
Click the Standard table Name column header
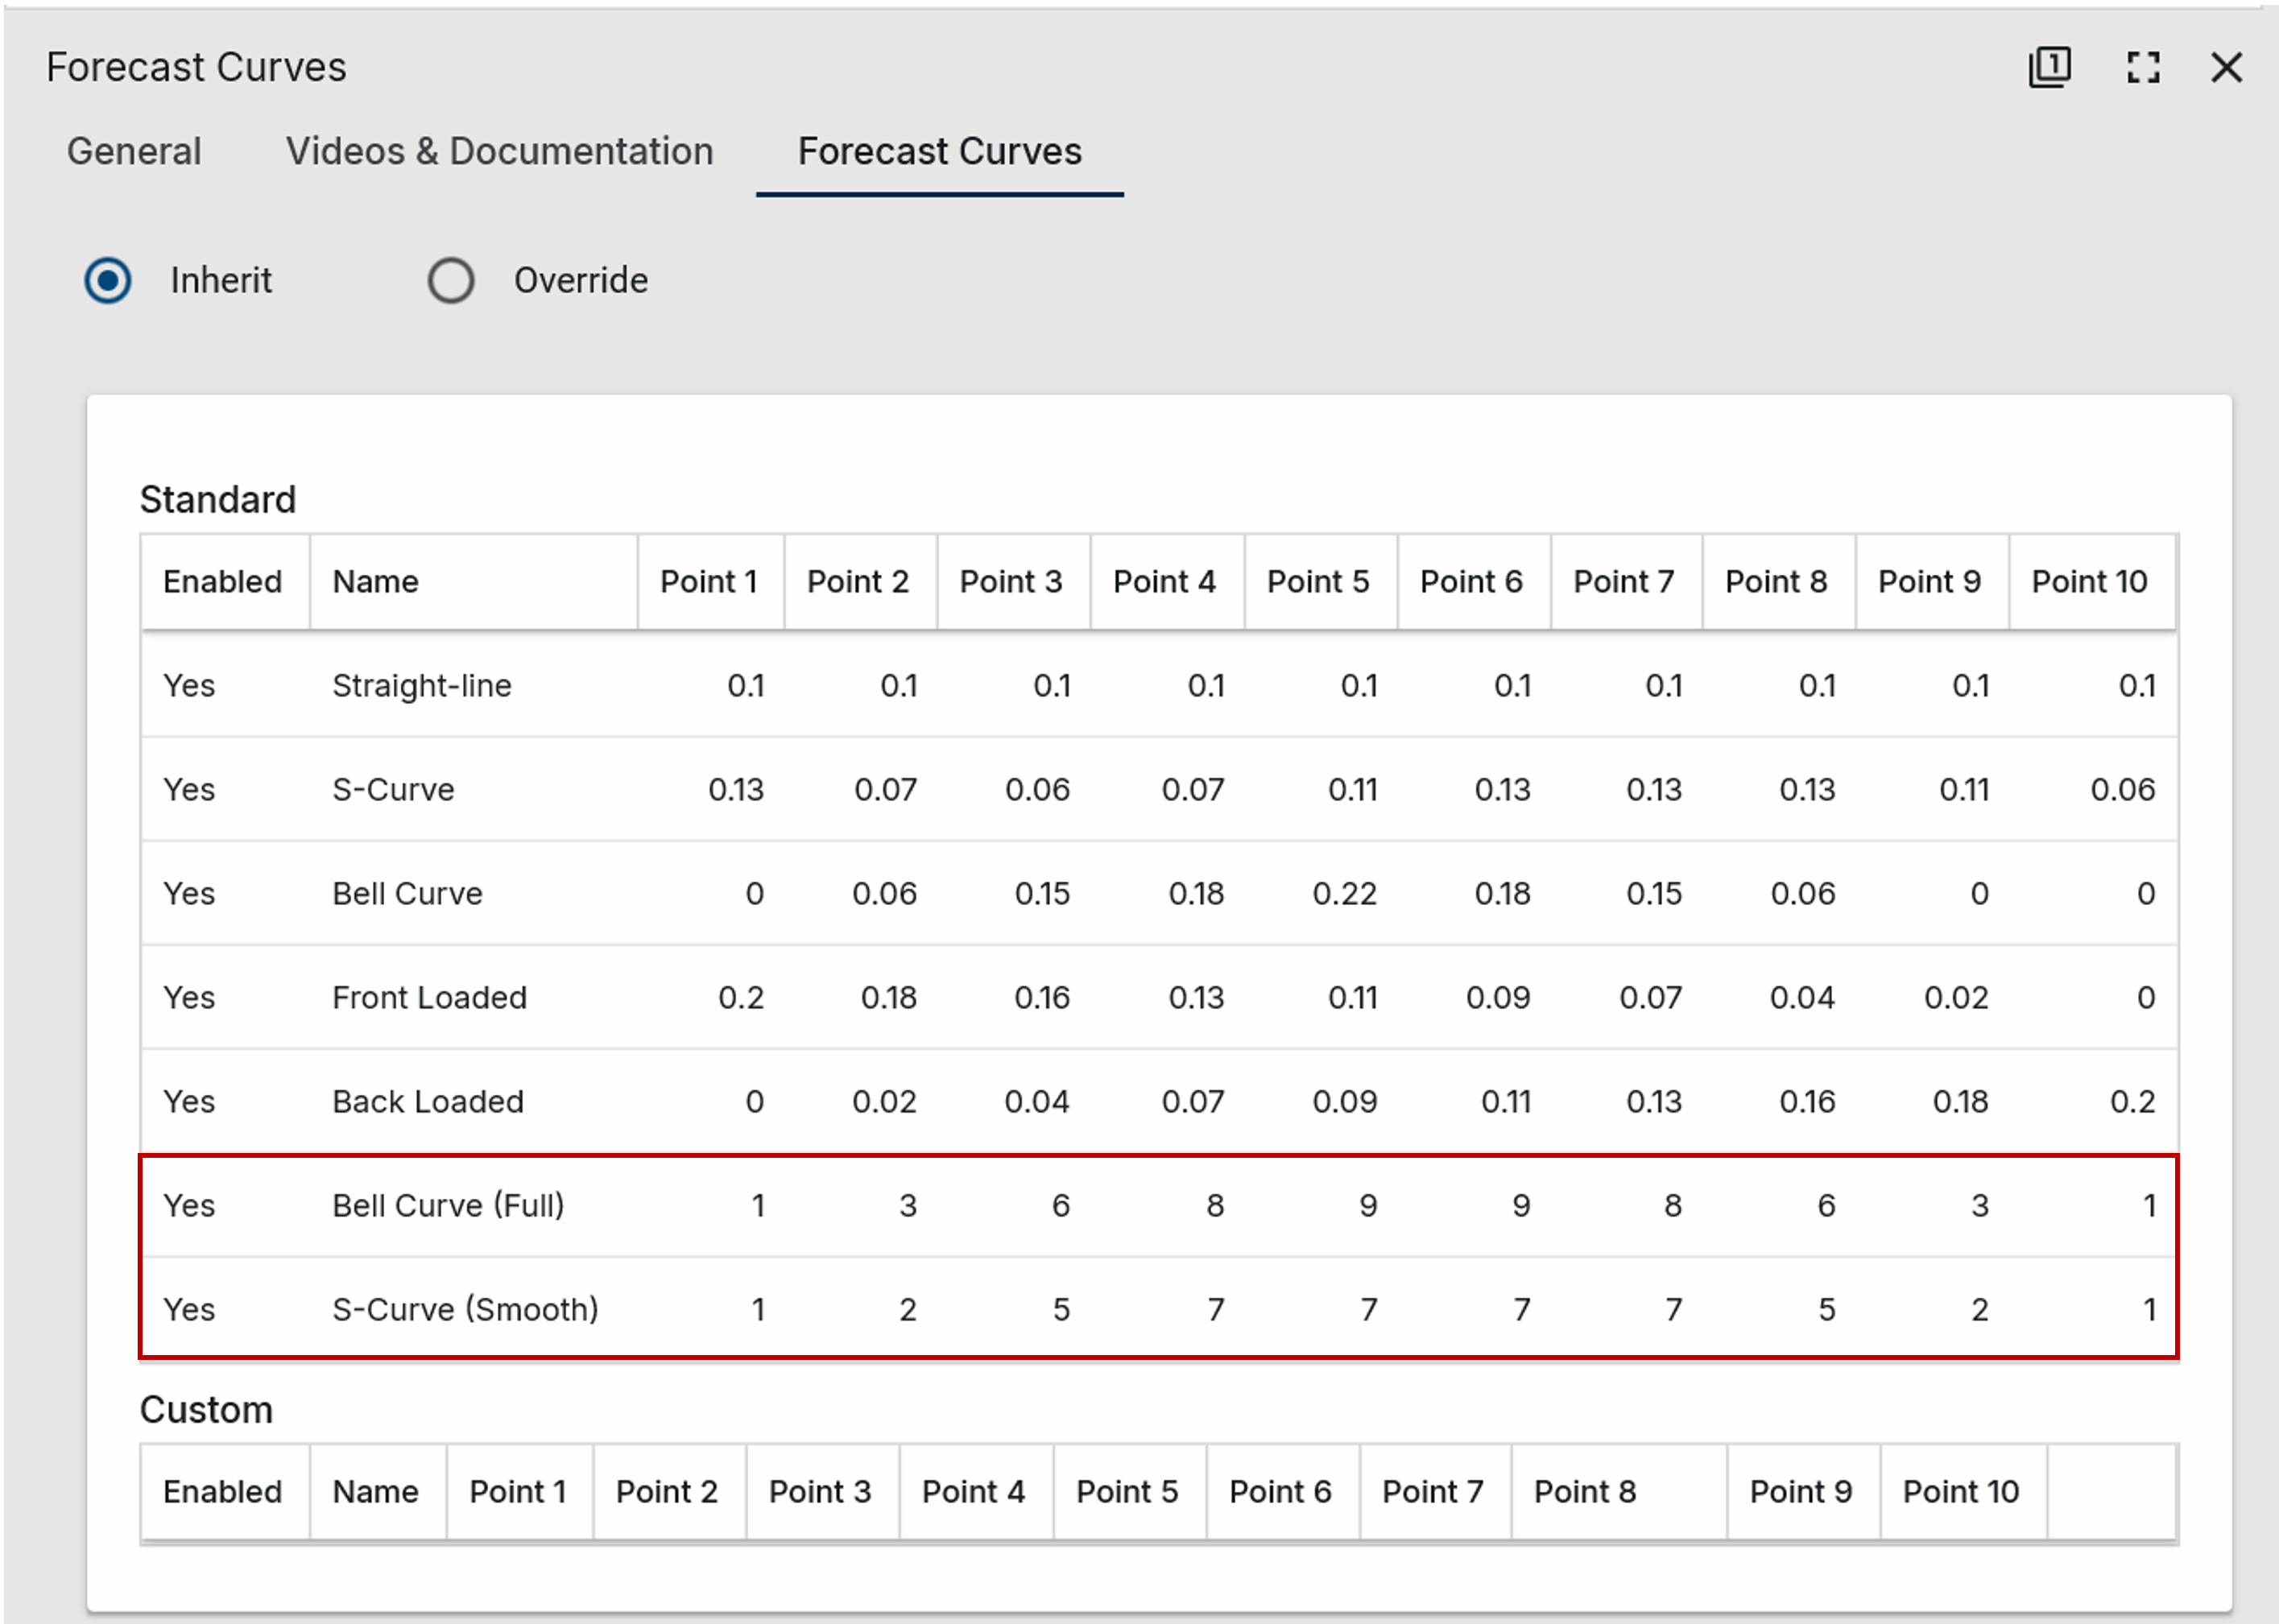tap(375, 582)
